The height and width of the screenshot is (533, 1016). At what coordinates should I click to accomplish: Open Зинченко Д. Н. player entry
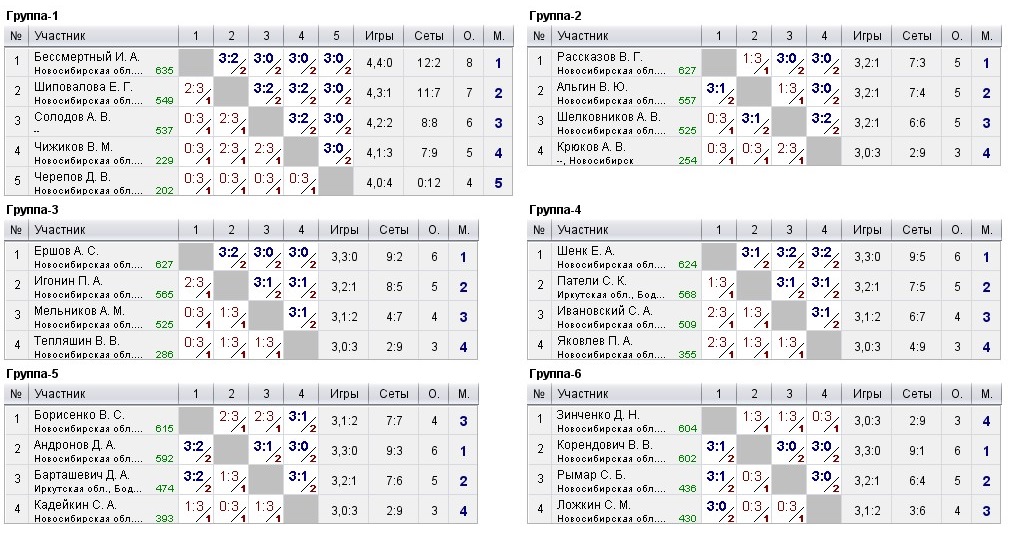point(597,414)
